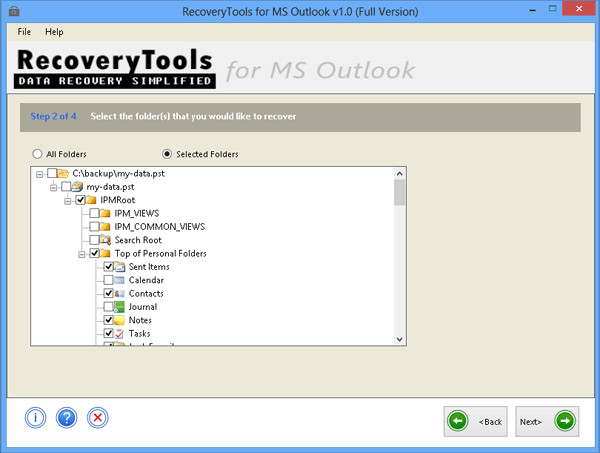This screenshot has height=453, width=600.
Task: Select the 'Calendar' tree row text
Action: [146, 280]
